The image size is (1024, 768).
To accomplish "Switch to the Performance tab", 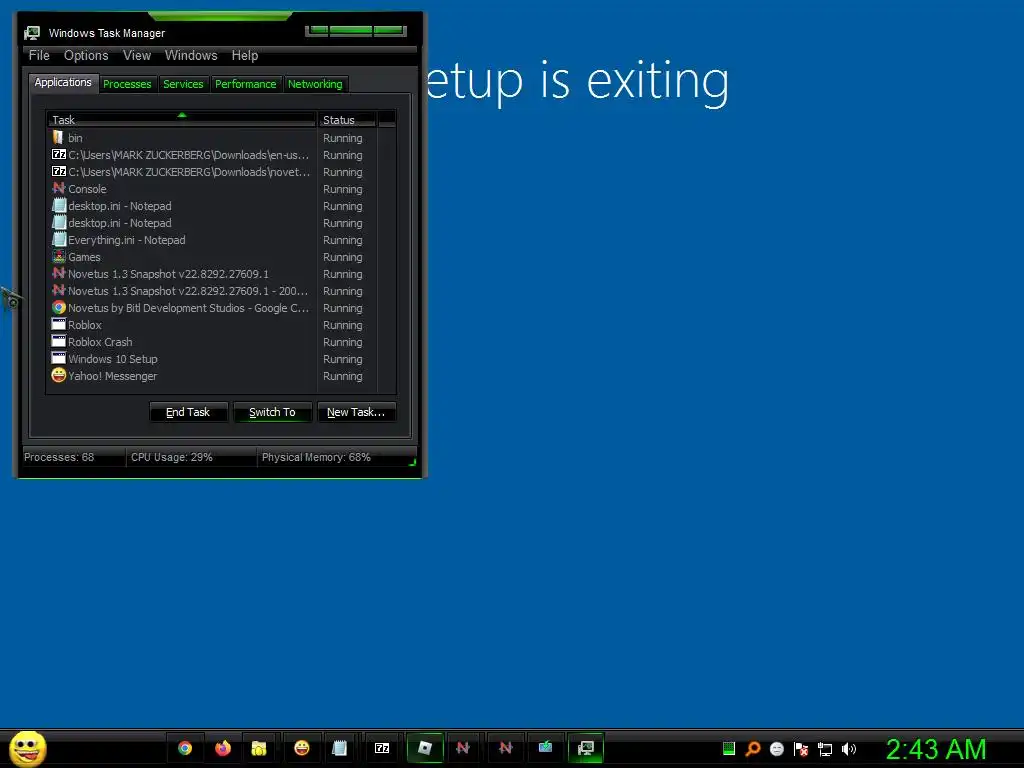I will 246,84.
